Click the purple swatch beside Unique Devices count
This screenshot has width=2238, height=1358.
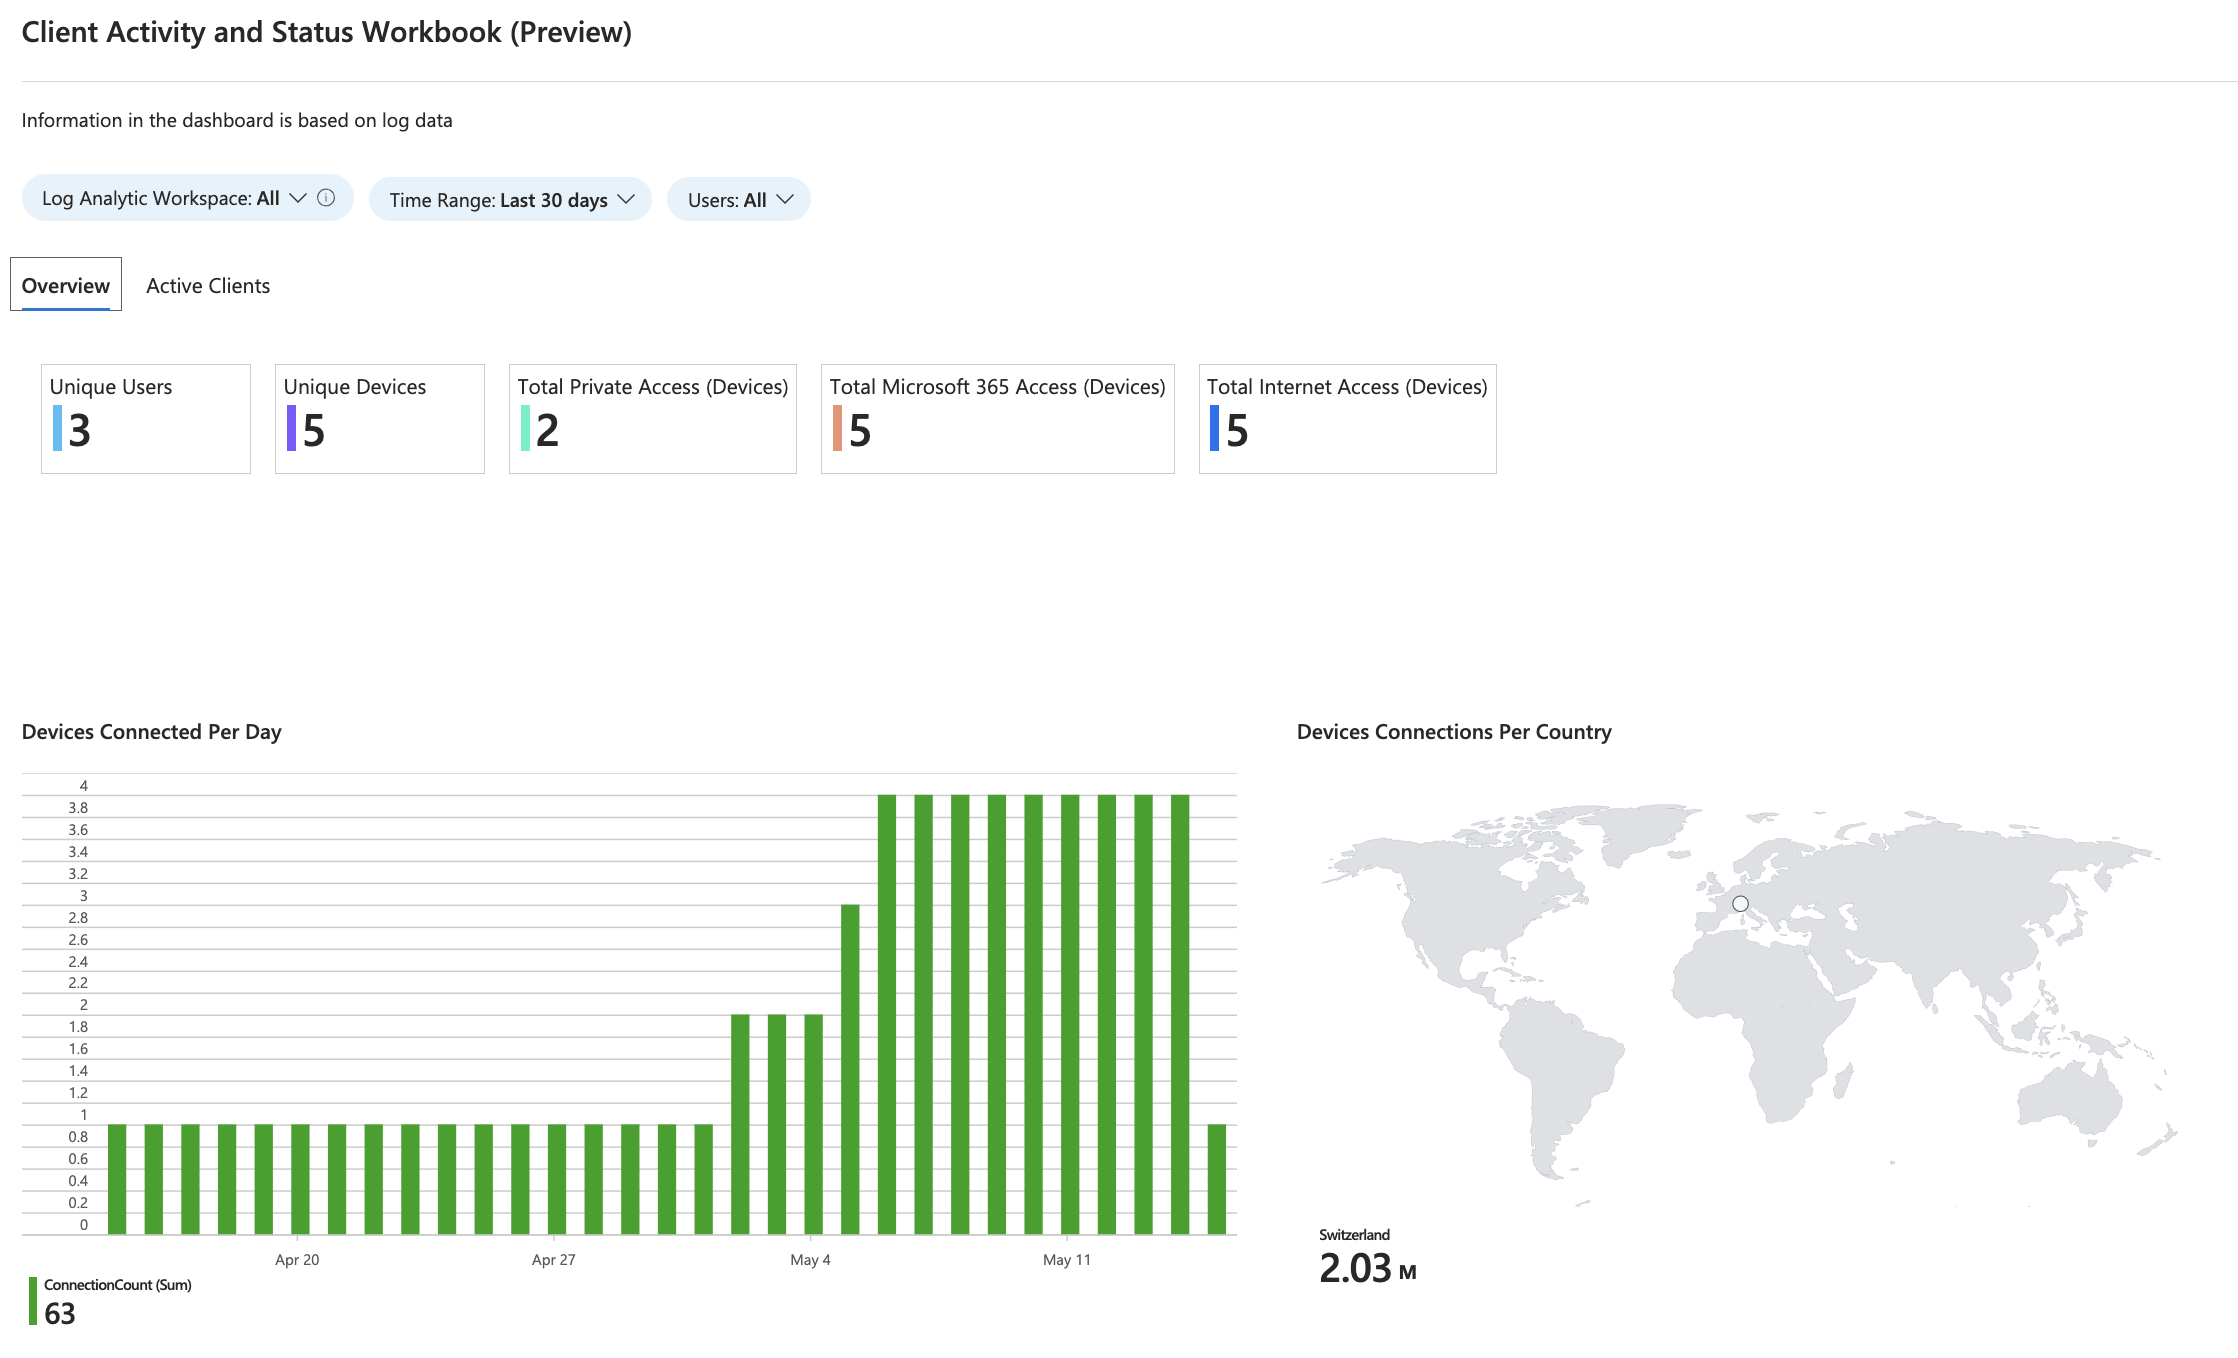[x=291, y=428]
